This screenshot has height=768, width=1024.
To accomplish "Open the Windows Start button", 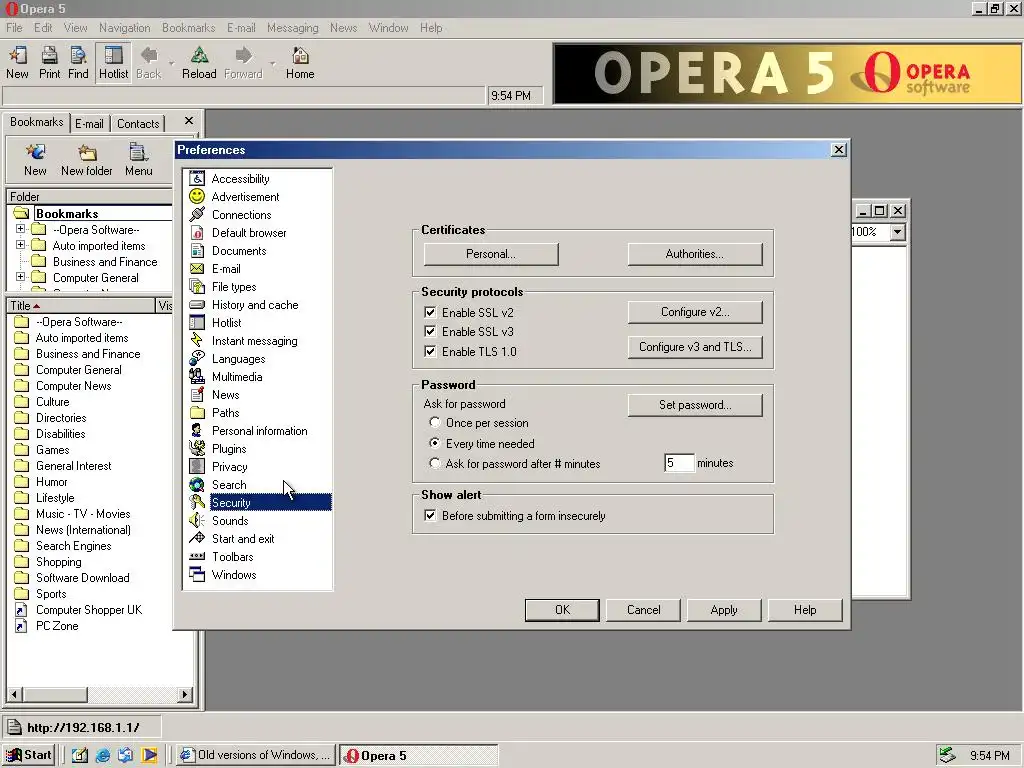I will pos(29,755).
